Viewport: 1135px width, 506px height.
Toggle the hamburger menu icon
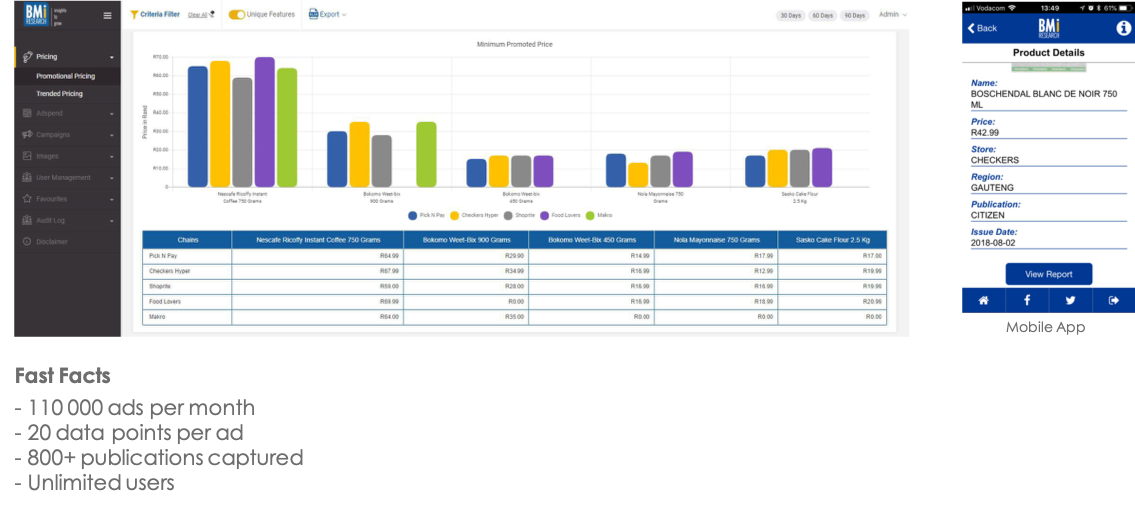tap(108, 14)
